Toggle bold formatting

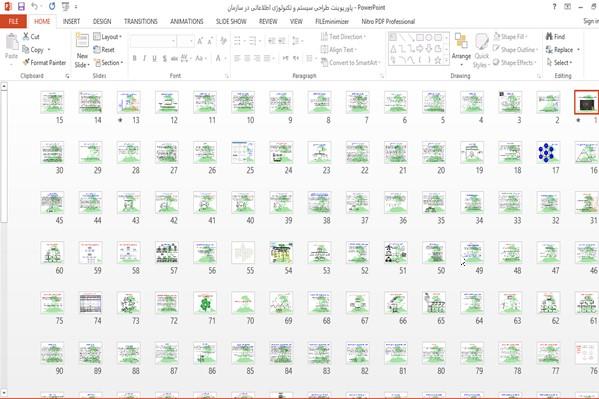(x=134, y=58)
